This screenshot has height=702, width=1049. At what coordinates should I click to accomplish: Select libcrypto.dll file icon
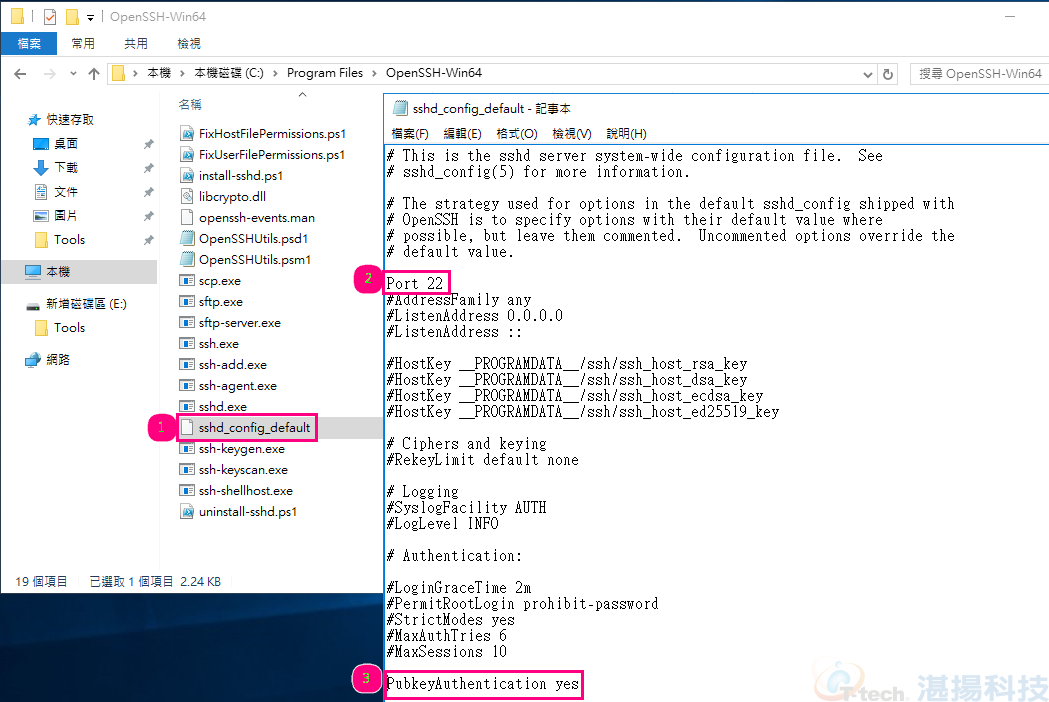click(x=187, y=197)
